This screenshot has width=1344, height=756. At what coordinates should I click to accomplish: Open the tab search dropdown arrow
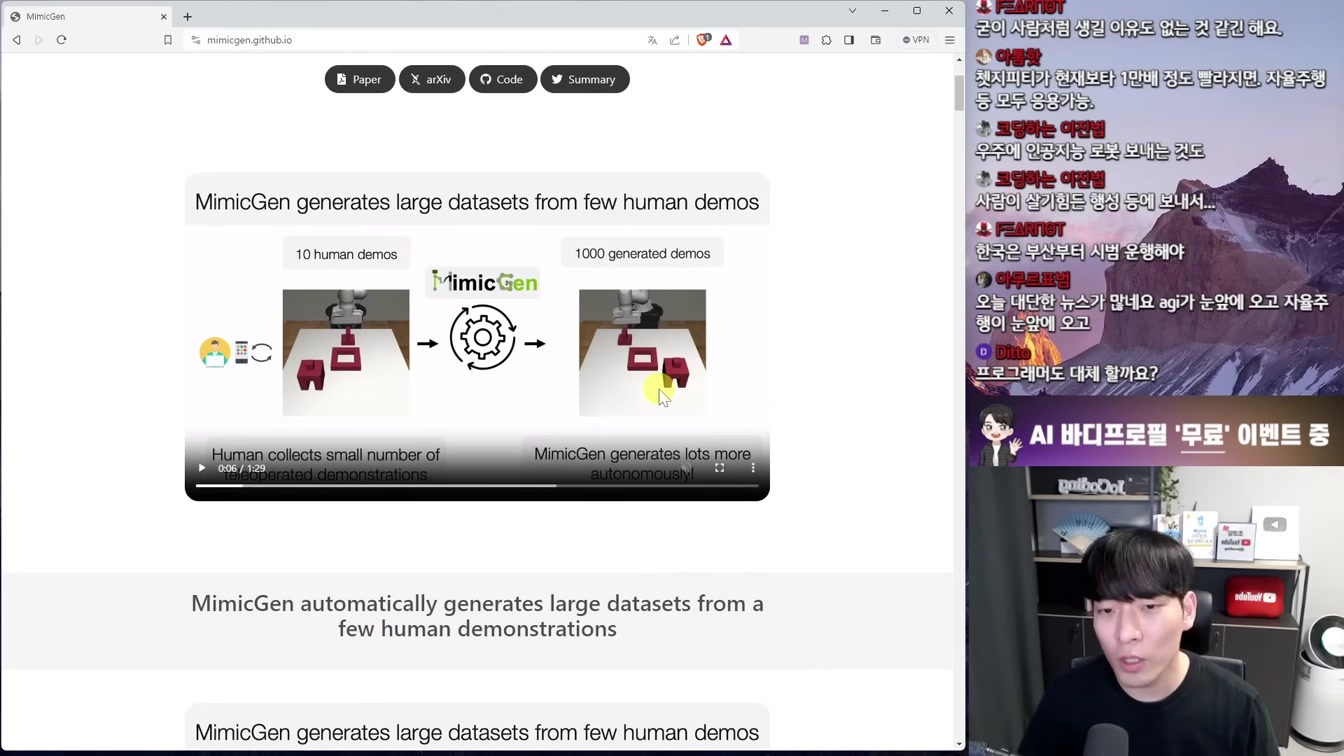[852, 11]
